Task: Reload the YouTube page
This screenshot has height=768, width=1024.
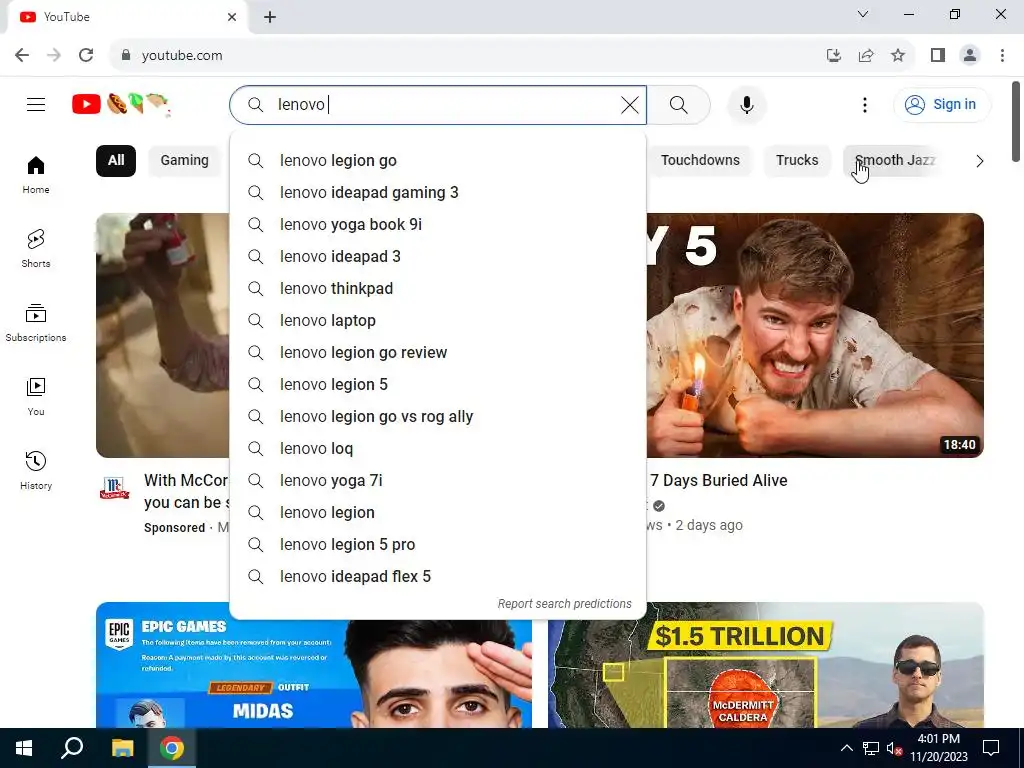Action: click(x=86, y=56)
